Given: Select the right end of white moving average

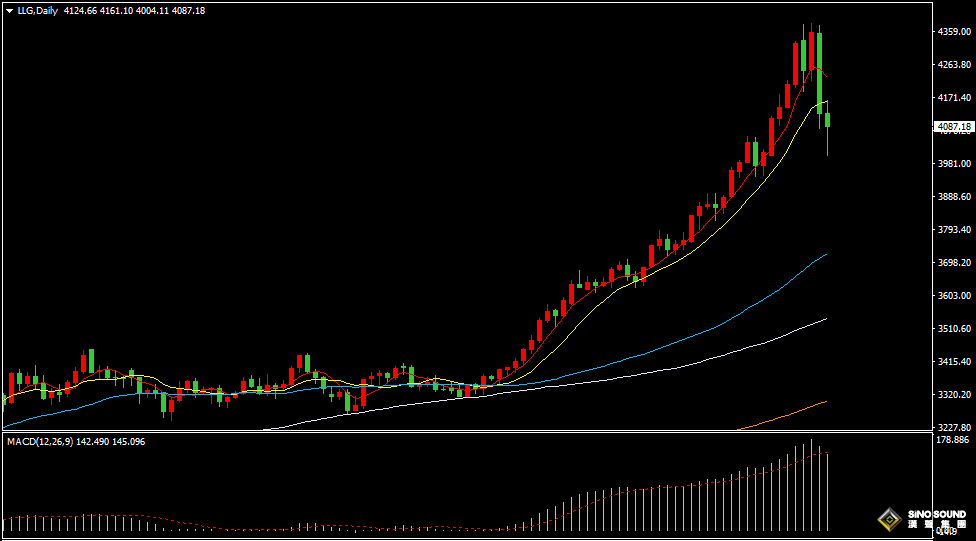Looking at the screenshot, I should pyautogui.click(x=825, y=319).
